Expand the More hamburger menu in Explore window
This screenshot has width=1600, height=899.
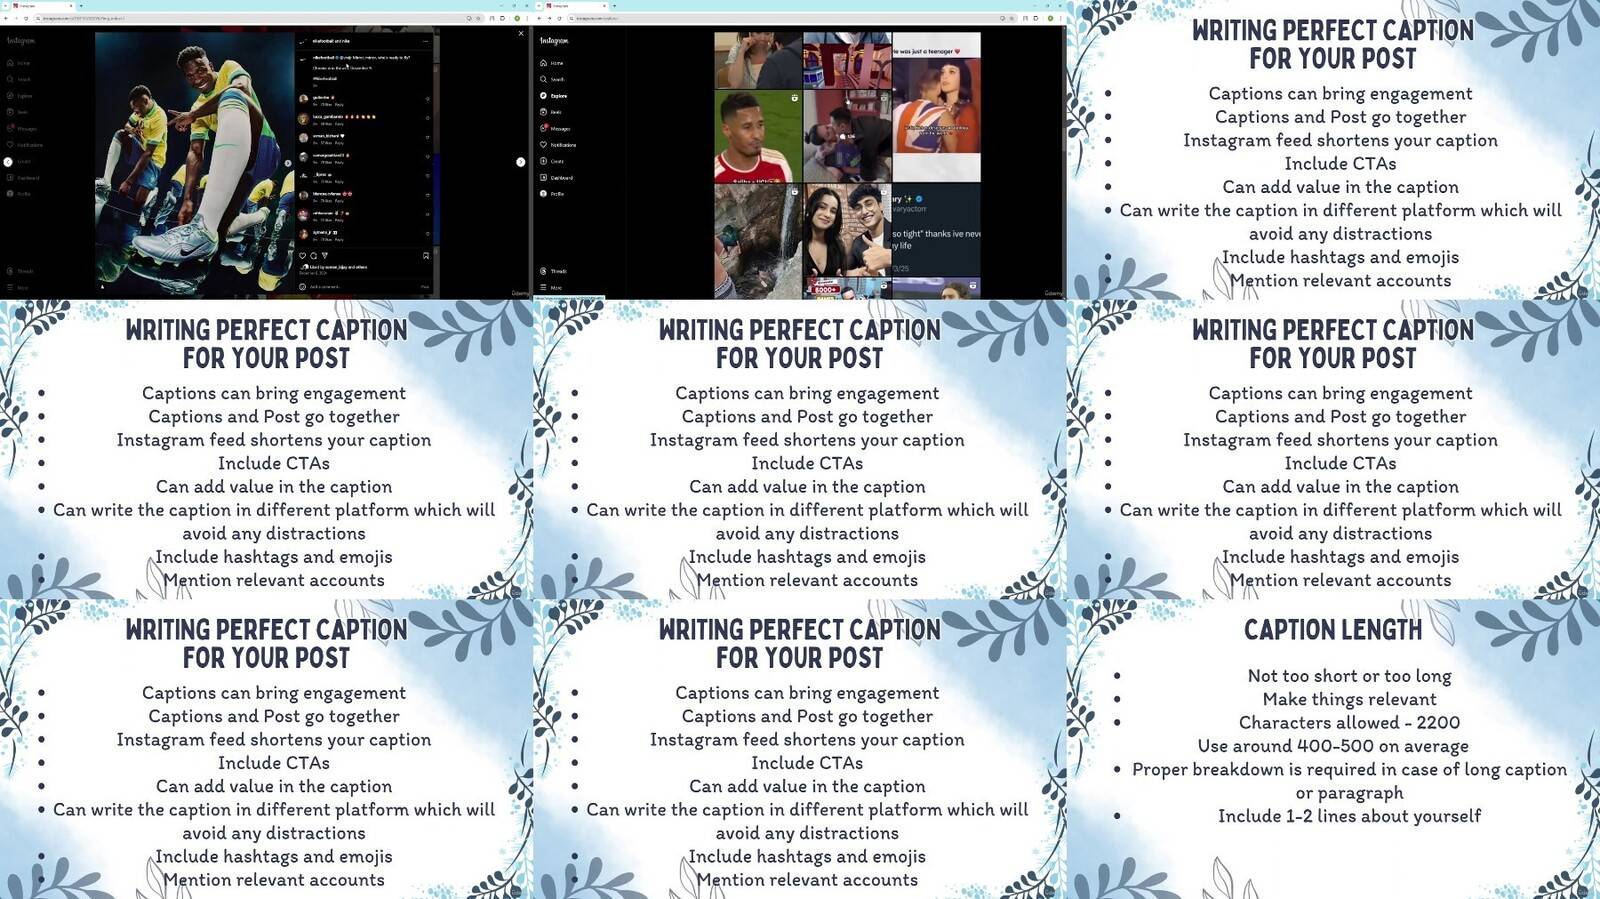(543, 287)
